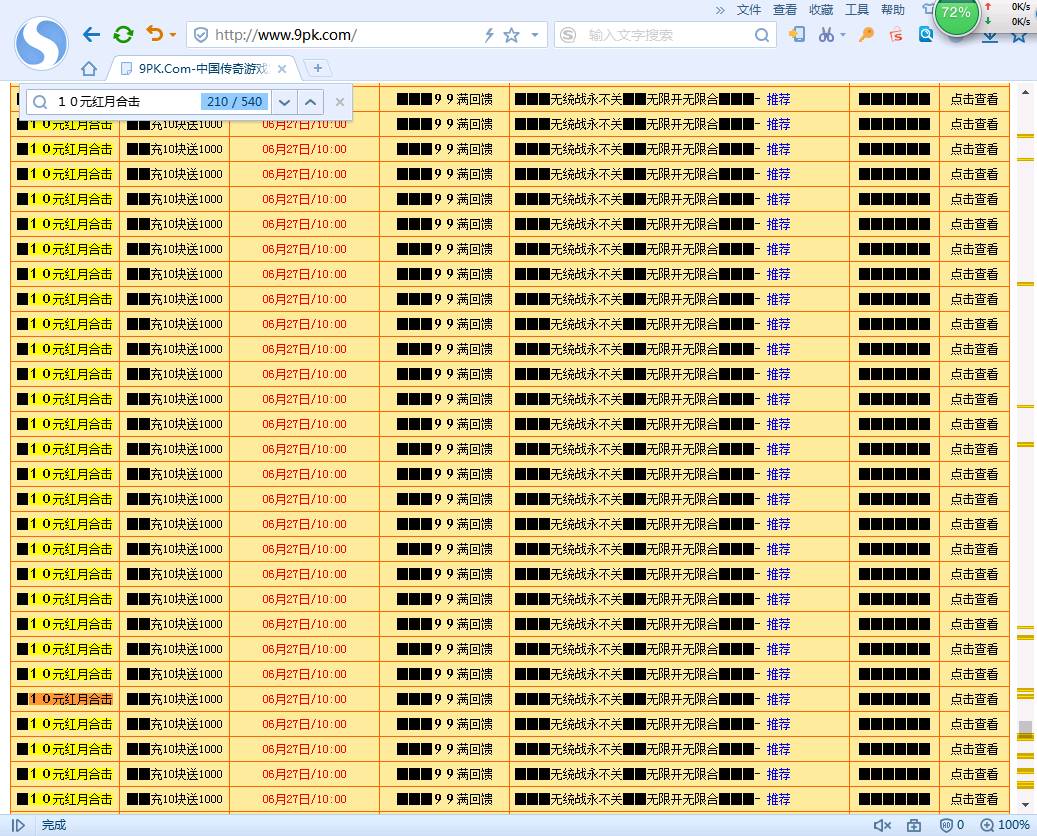Reload the page with the green refresh icon
Image resolution: width=1037 pixels, height=836 pixels.
pyautogui.click(x=123, y=34)
